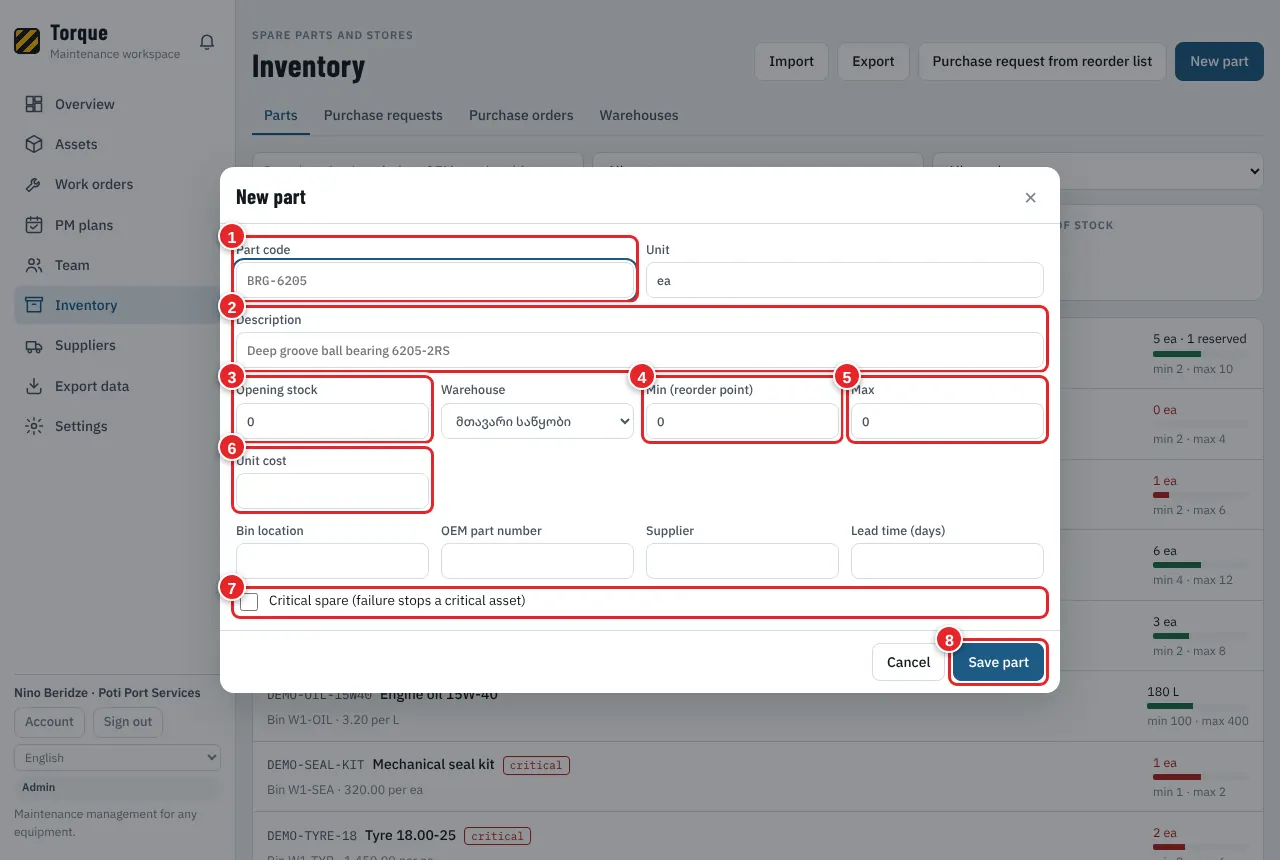Image resolution: width=1280 pixels, height=860 pixels.
Task: Open the Warehouse dropdown
Action: point(537,421)
